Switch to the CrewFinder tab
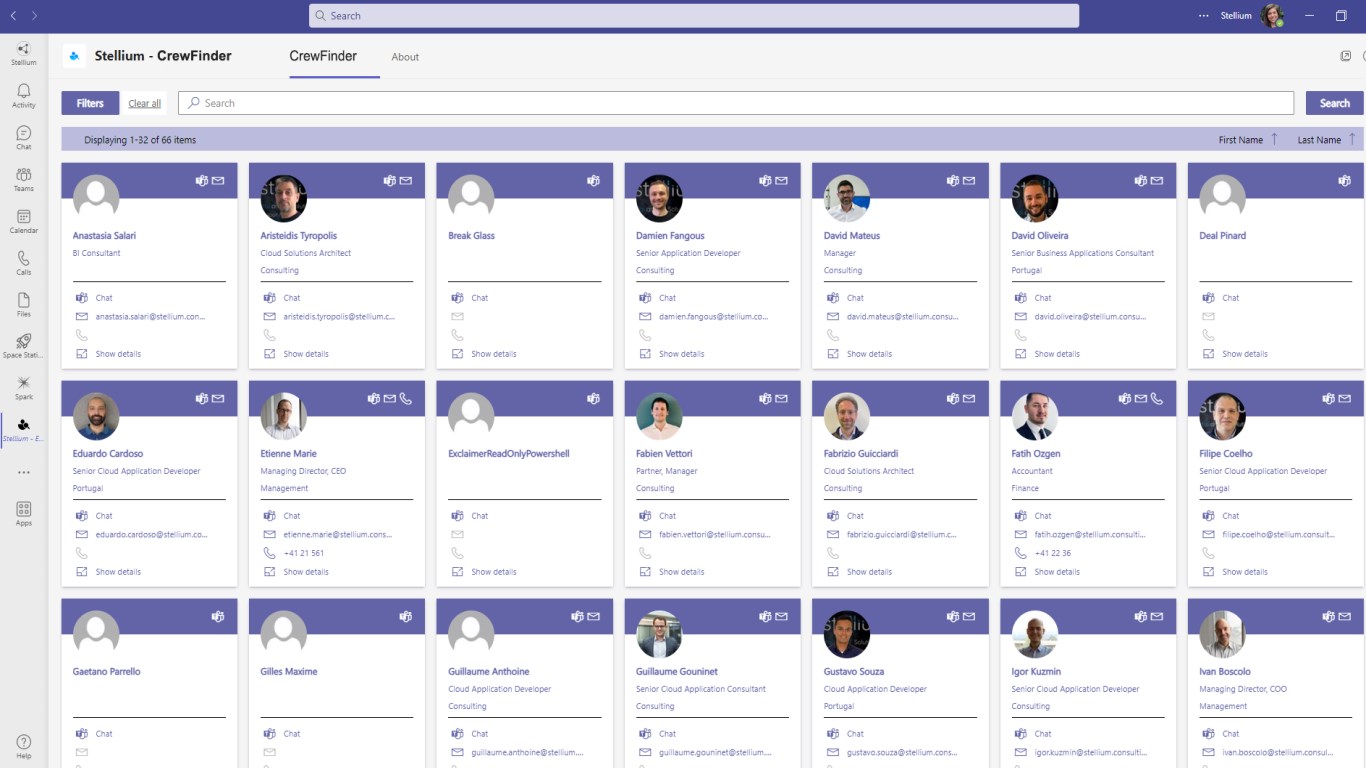1366x768 pixels. pyautogui.click(x=323, y=56)
